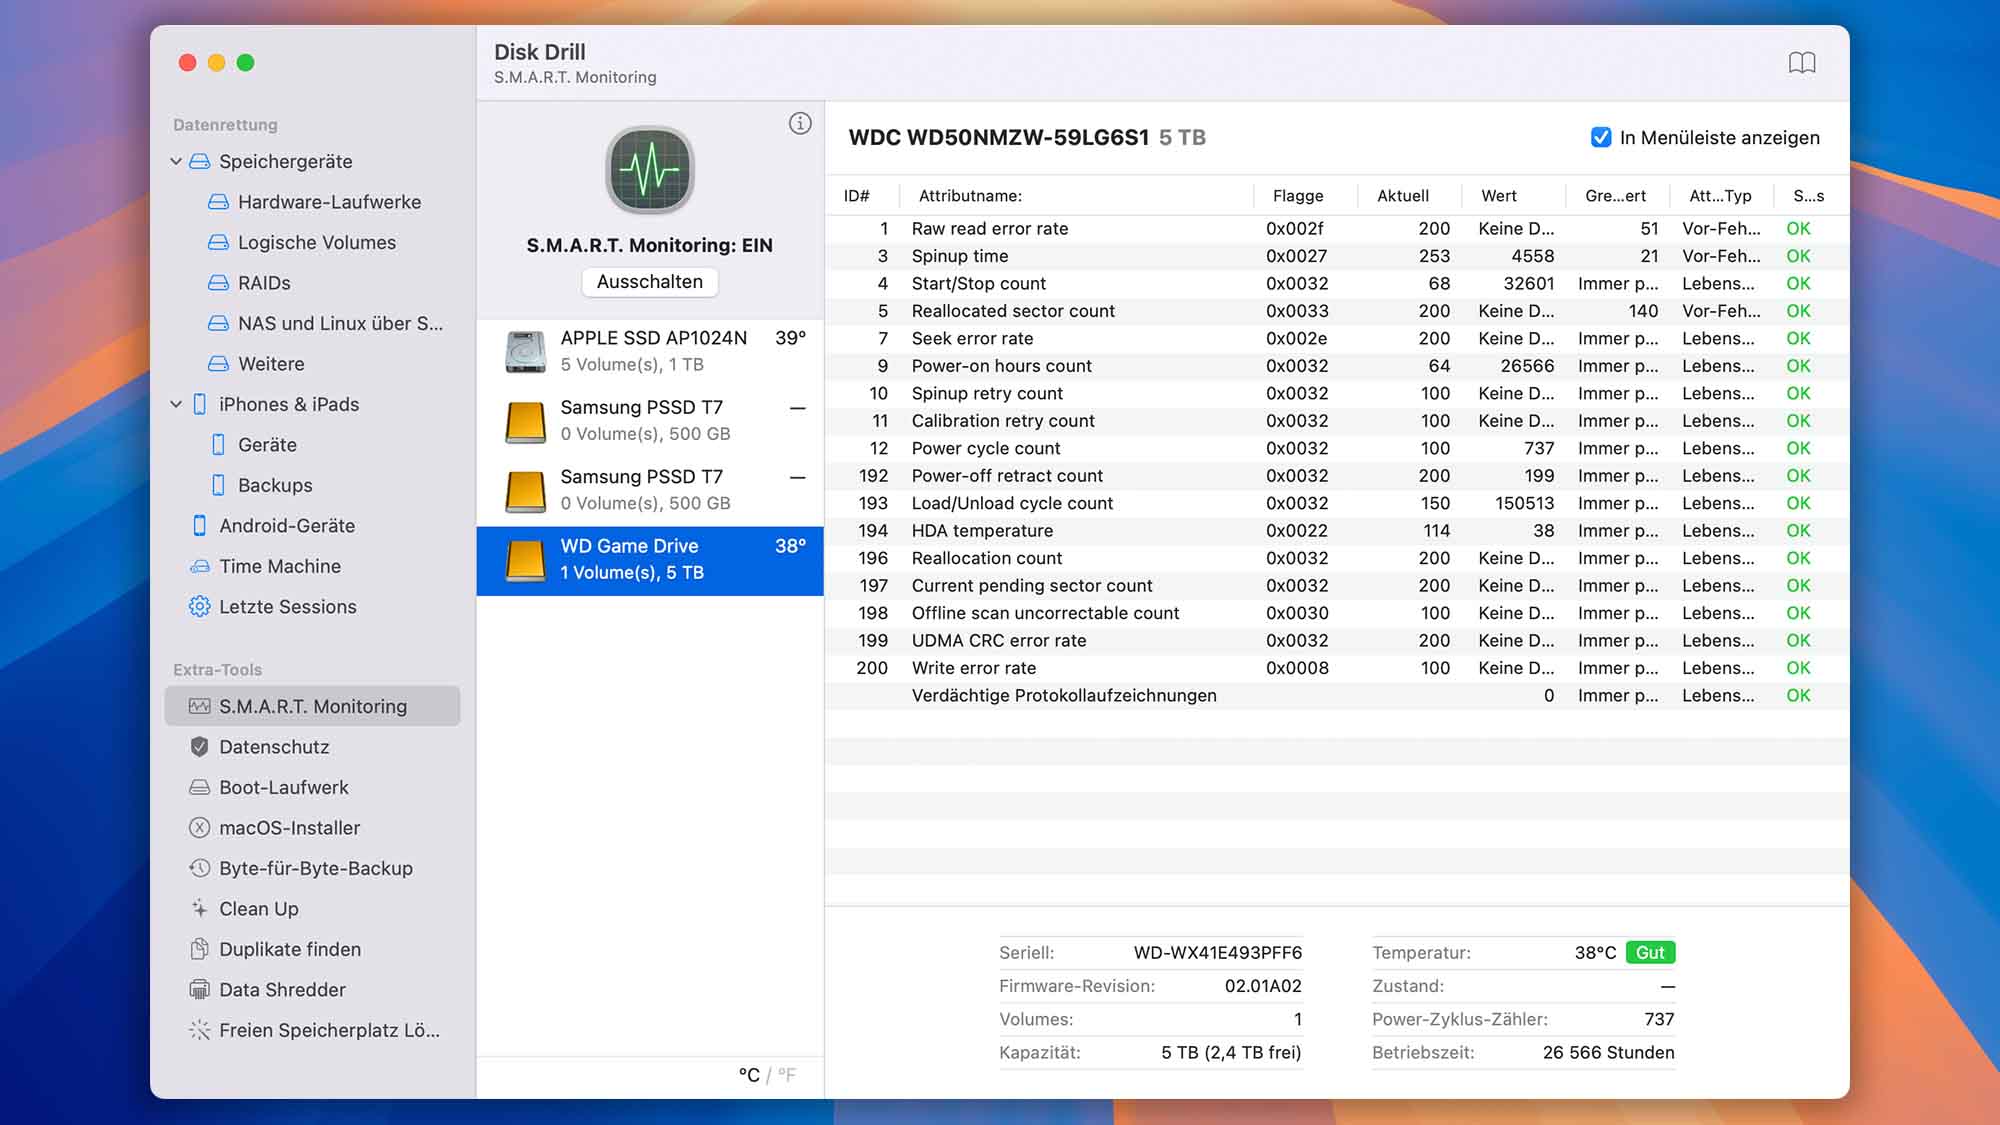Switch temperature unit to °C

(x=749, y=1075)
